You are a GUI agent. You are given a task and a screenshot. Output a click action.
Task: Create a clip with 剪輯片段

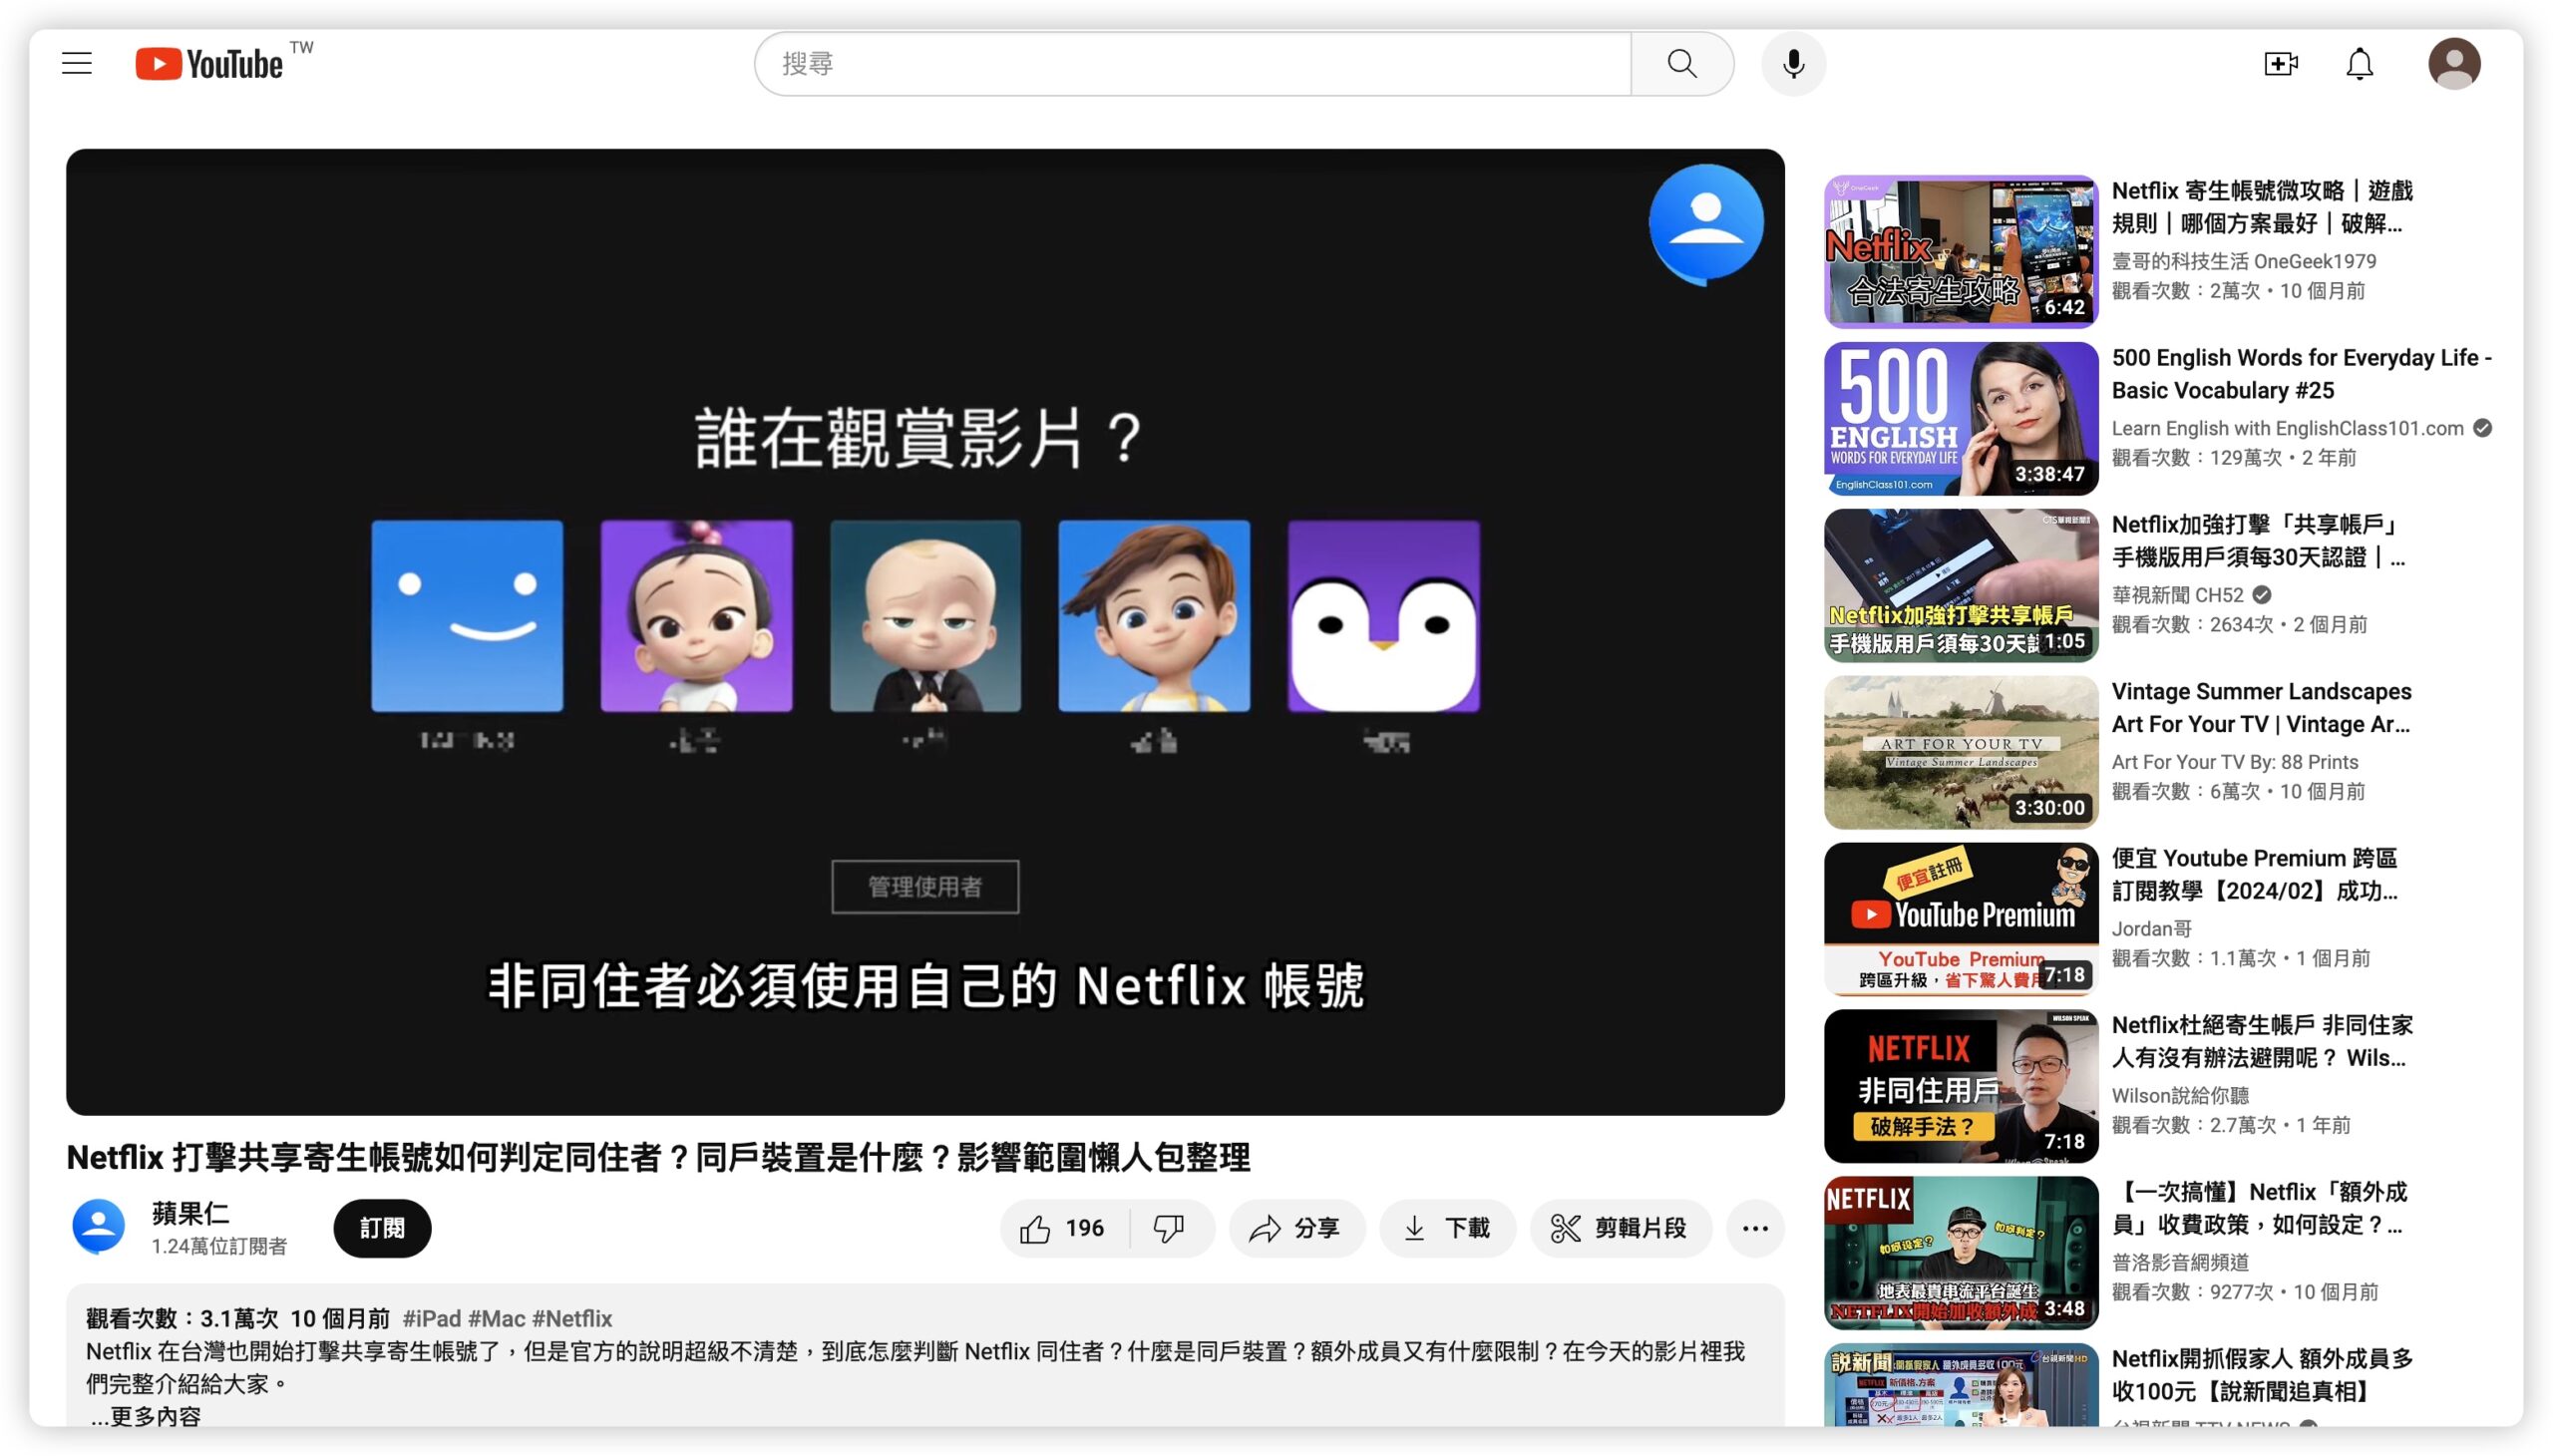pos(1620,1228)
